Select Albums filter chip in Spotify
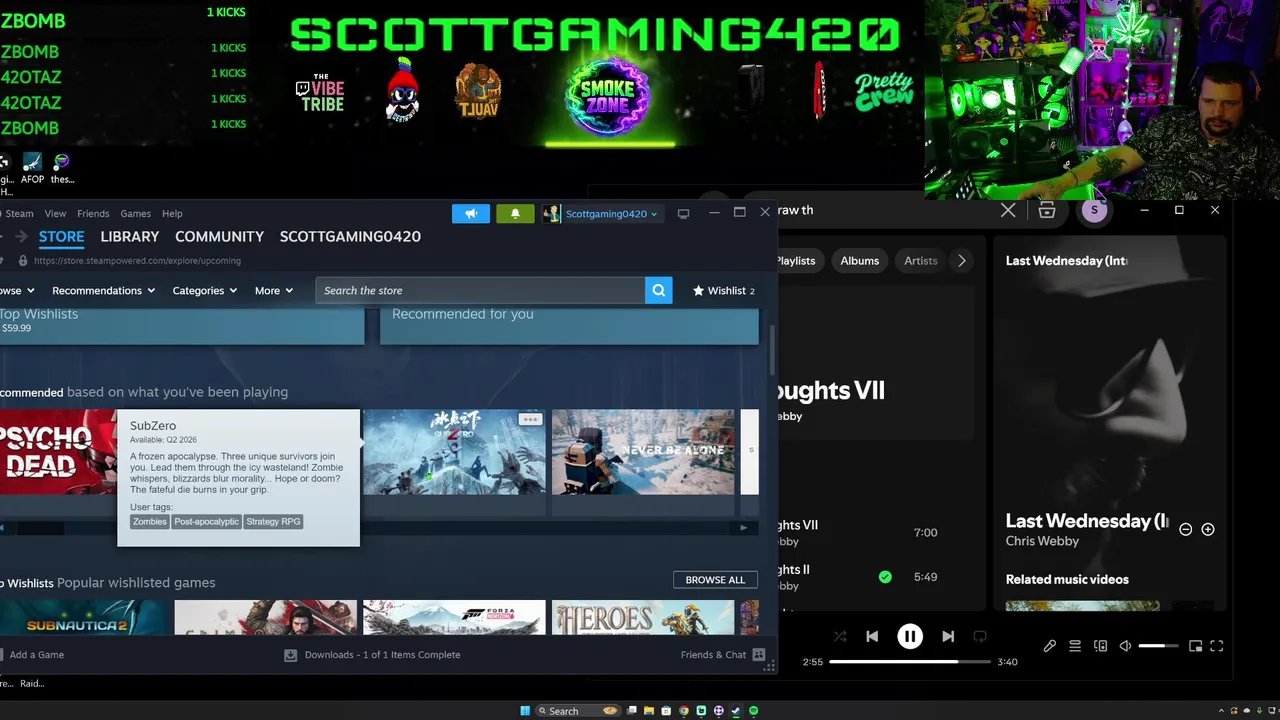Viewport: 1280px width, 720px height. (859, 261)
